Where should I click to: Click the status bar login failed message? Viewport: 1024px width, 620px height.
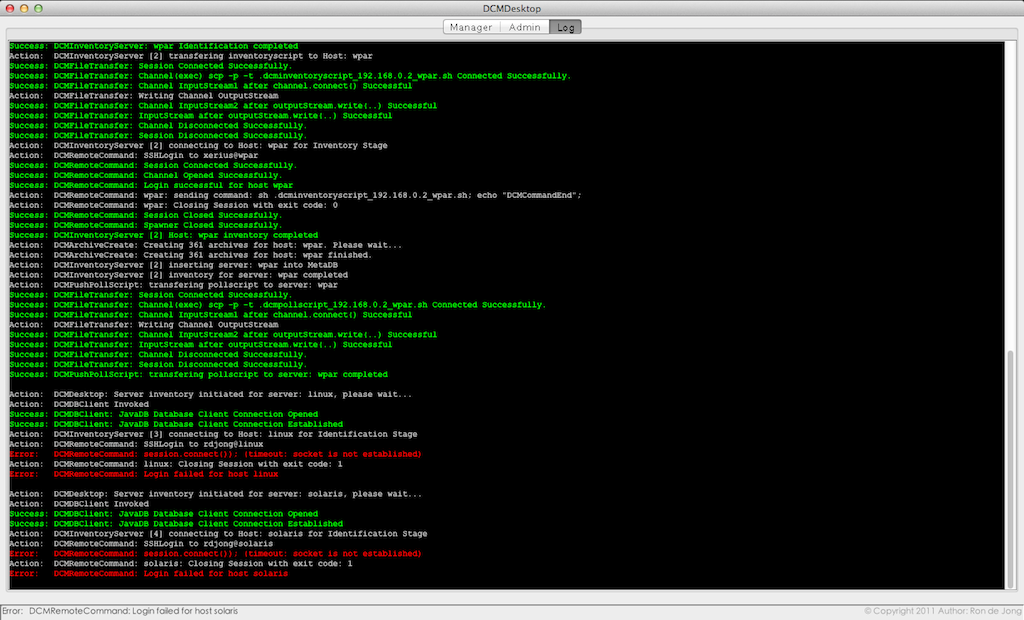pos(133,610)
